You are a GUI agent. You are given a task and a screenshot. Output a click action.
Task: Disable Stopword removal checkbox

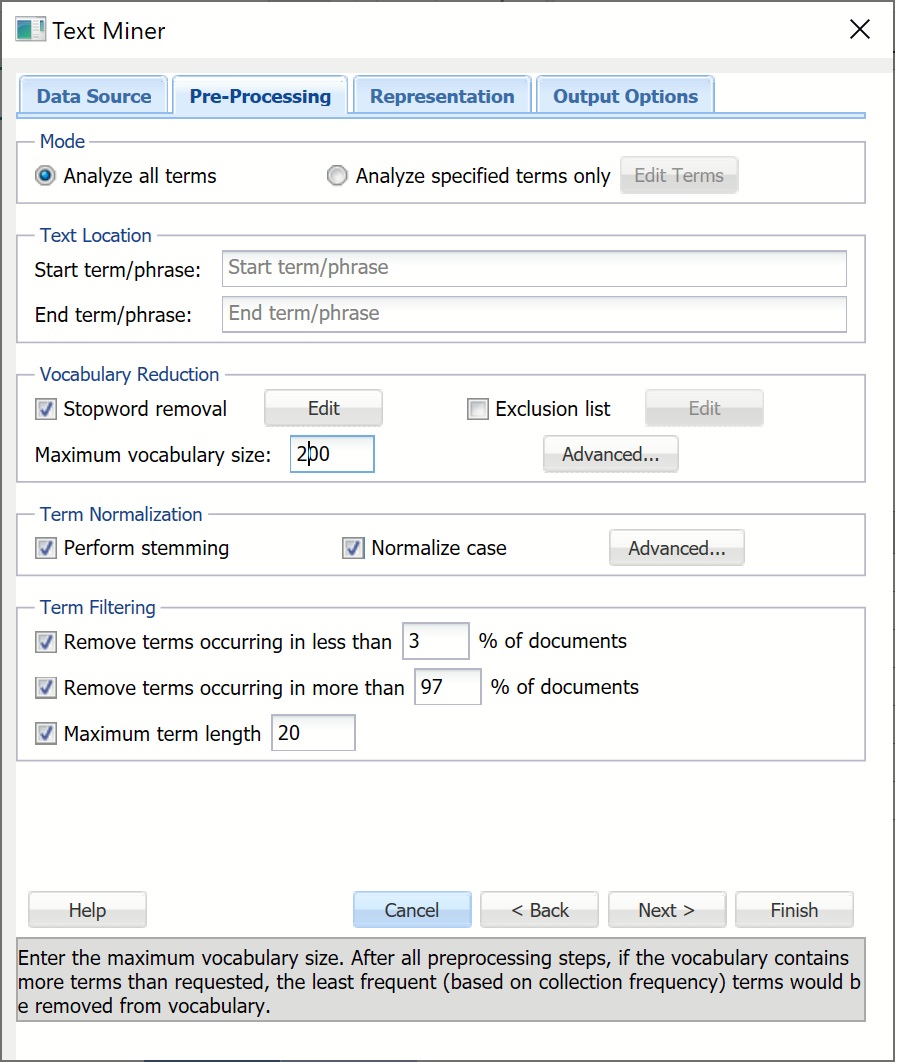point(46,409)
